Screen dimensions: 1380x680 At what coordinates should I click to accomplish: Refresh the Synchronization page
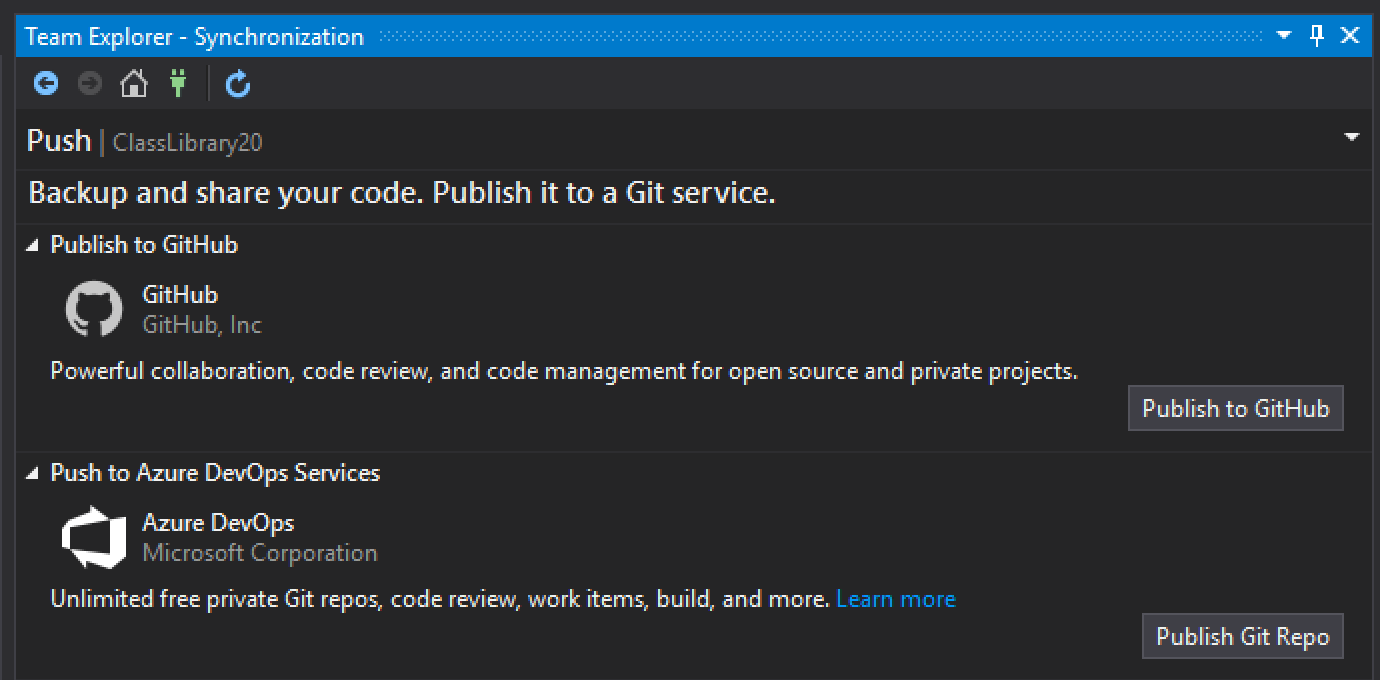click(238, 83)
